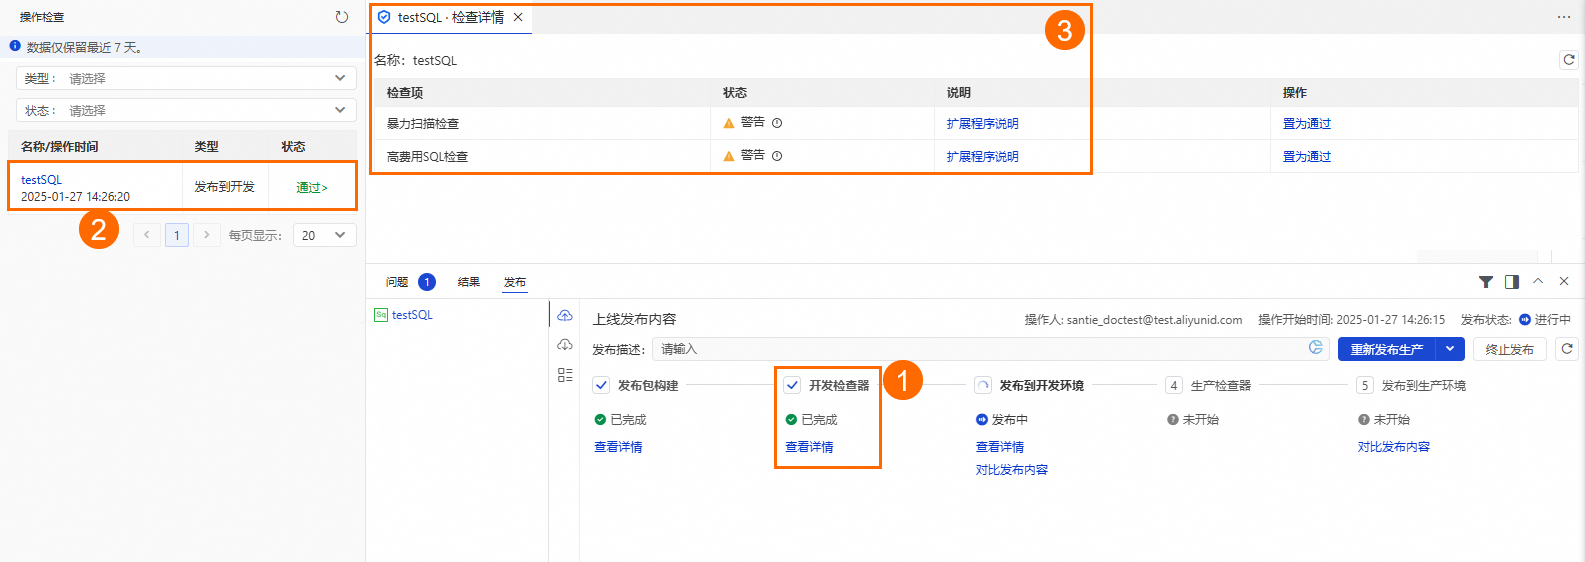Click the shield icon on the 检查详情 tab
The image size is (1585, 562).
coord(384,17)
